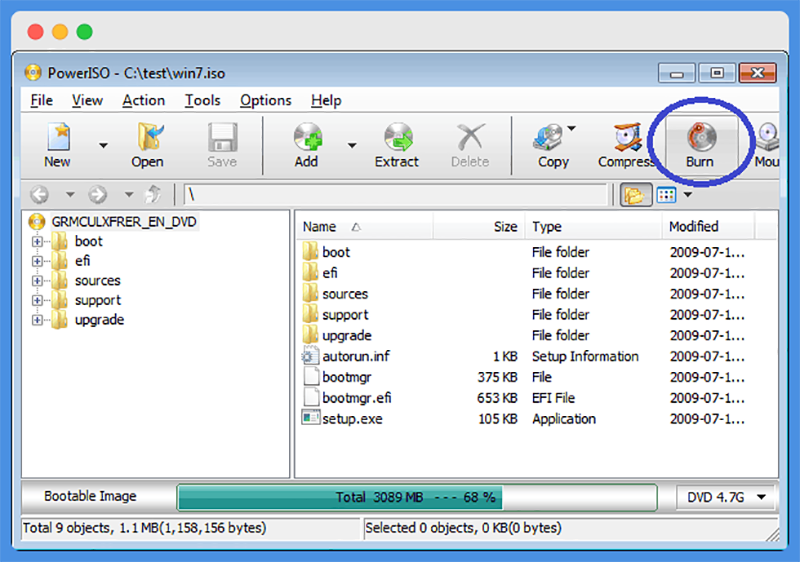
Task: Toggle the folder tree pane button
Action: coord(636,195)
